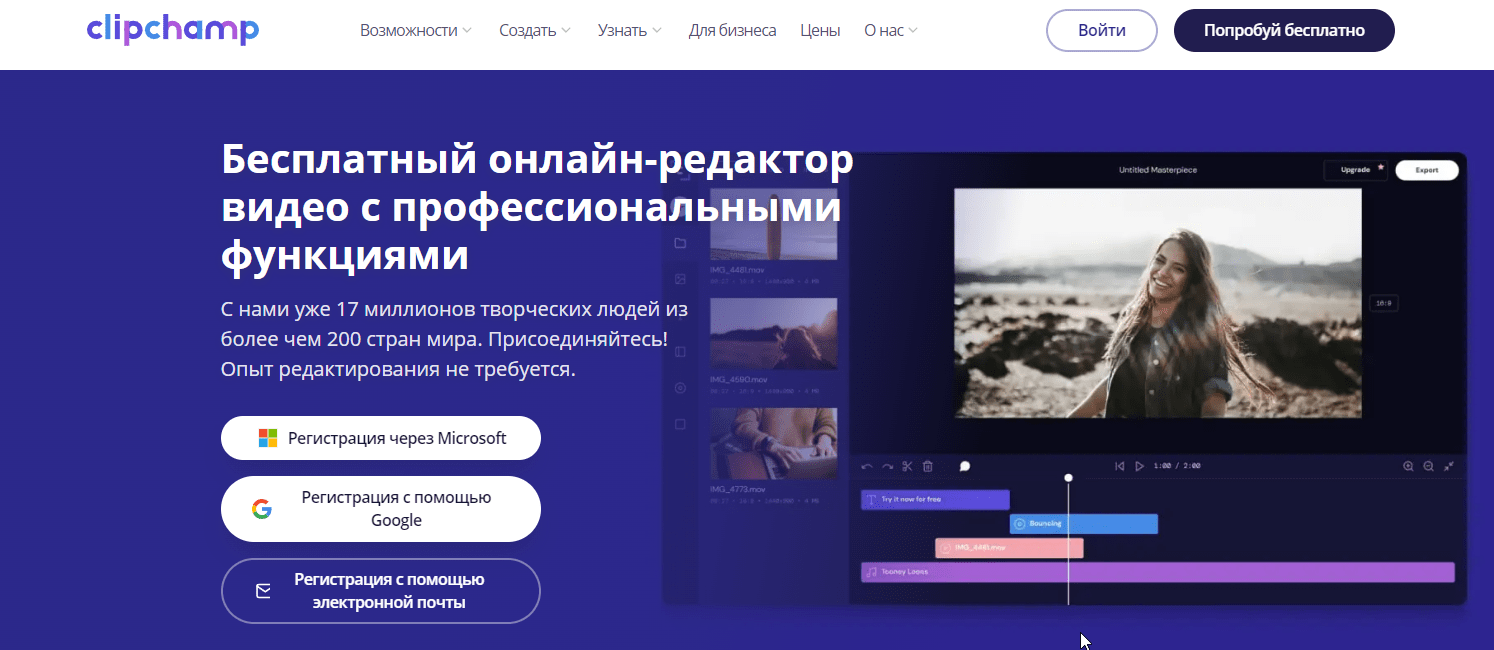
Task: Open the Узнать dropdown menu
Action: pos(629,31)
